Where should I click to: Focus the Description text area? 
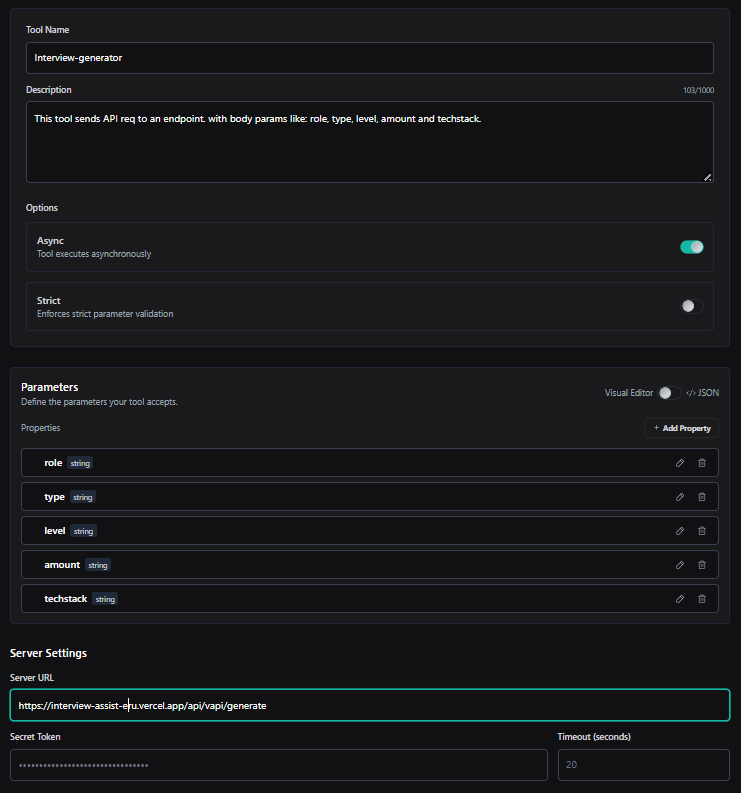point(369,142)
